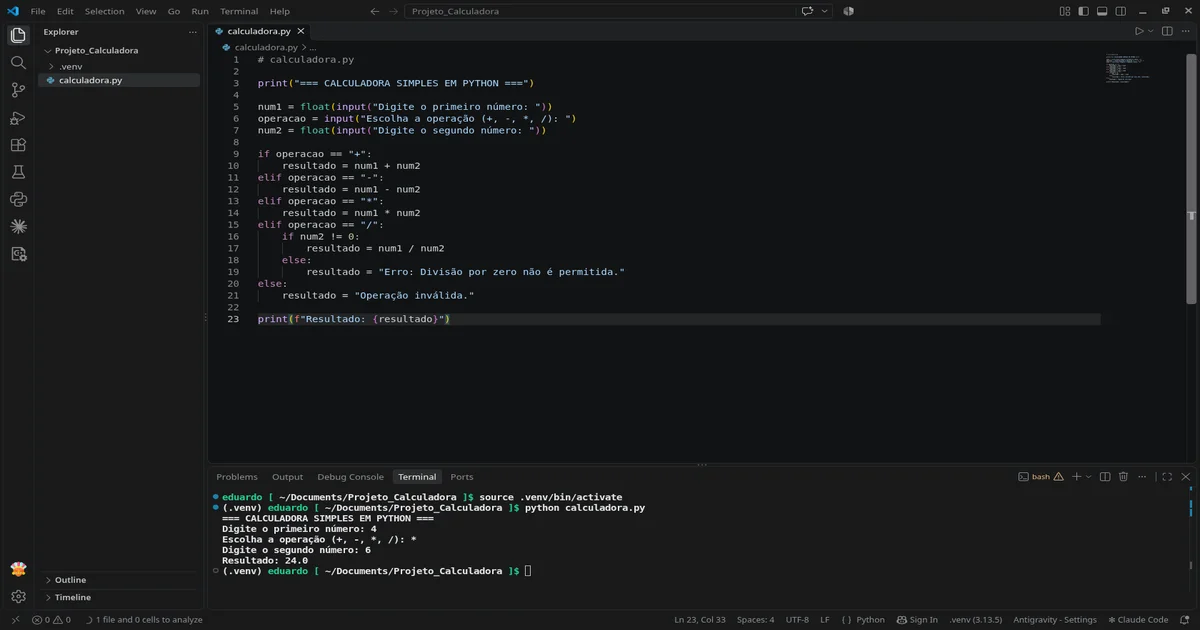This screenshot has height=630, width=1200.
Task: Select calculadora.py in the Explorer tree
Action: [x=119, y=80]
